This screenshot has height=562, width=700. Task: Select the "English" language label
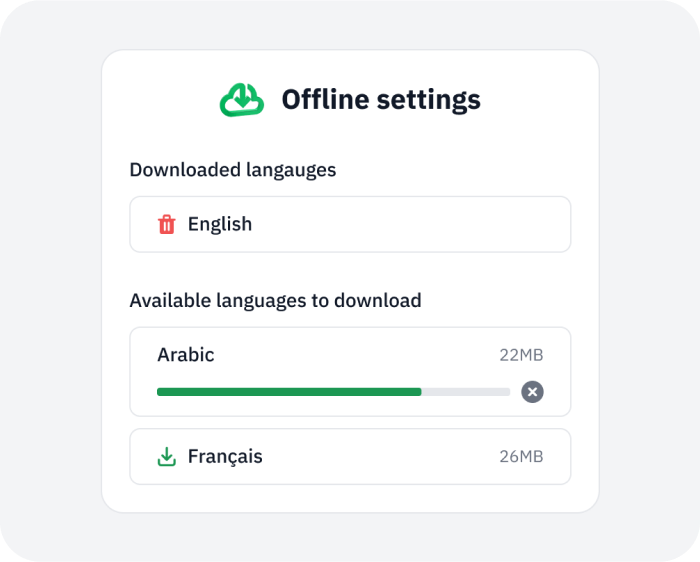(220, 224)
